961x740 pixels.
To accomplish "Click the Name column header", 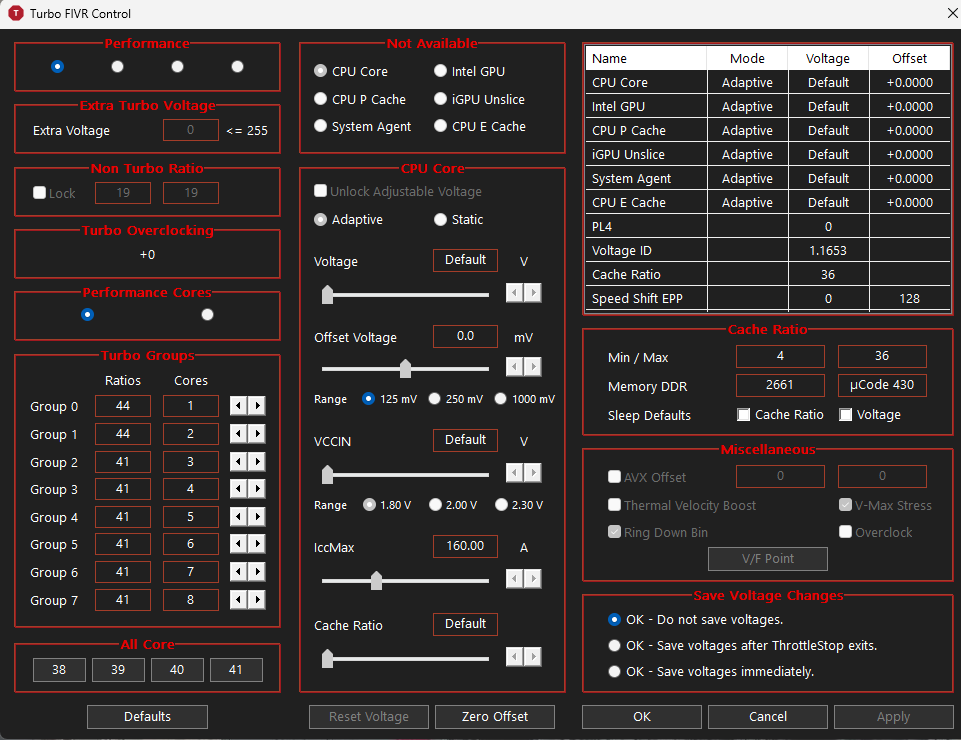I will 646,58.
